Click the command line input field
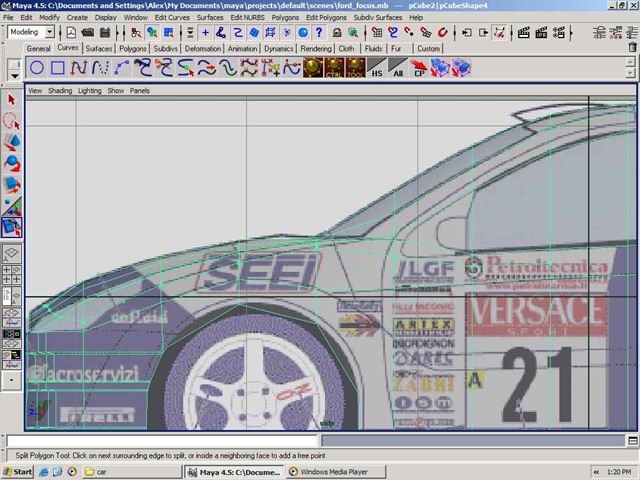 pyautogui.click(x=162, y=441)
